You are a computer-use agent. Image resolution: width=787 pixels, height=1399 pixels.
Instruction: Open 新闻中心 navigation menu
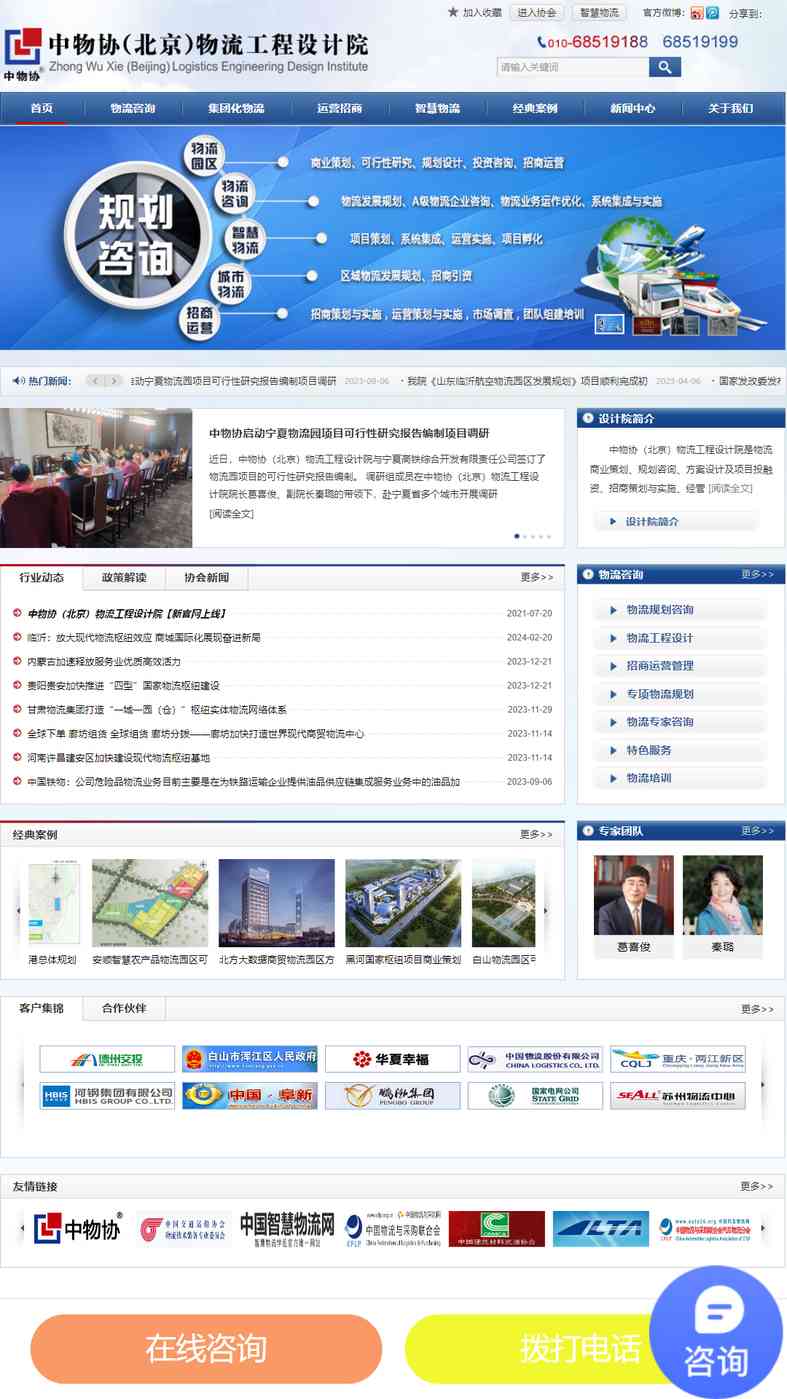pyautogui.click(x=633, y=108)
